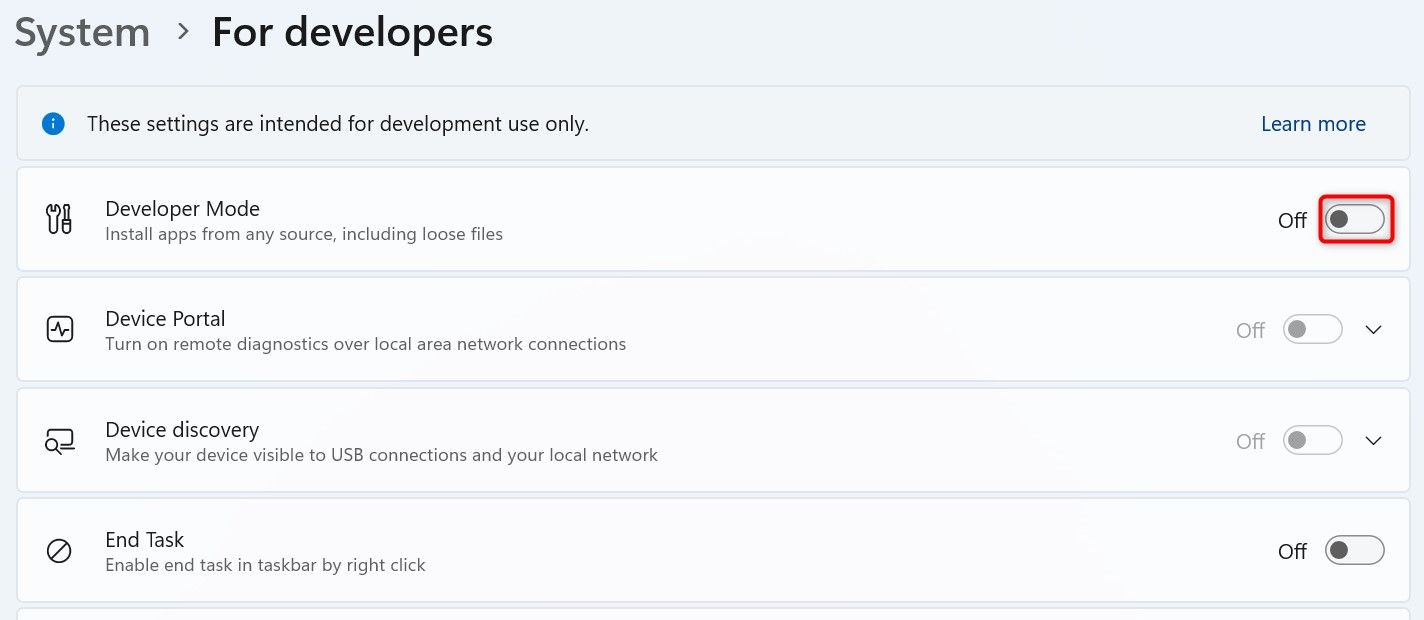1424x620 pixels.
Task: Expand the Device Portal chevron
Action: [x=1373, y=330]
